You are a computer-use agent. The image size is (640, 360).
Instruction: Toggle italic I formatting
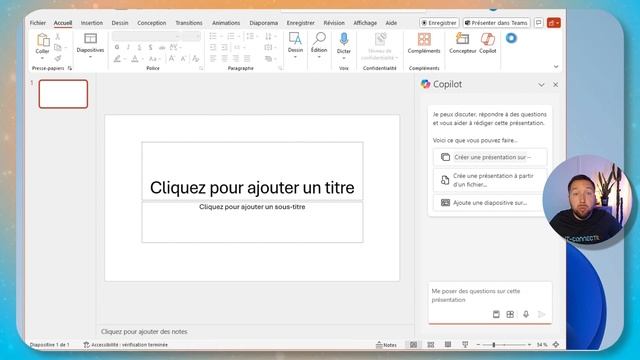[128, 47]
